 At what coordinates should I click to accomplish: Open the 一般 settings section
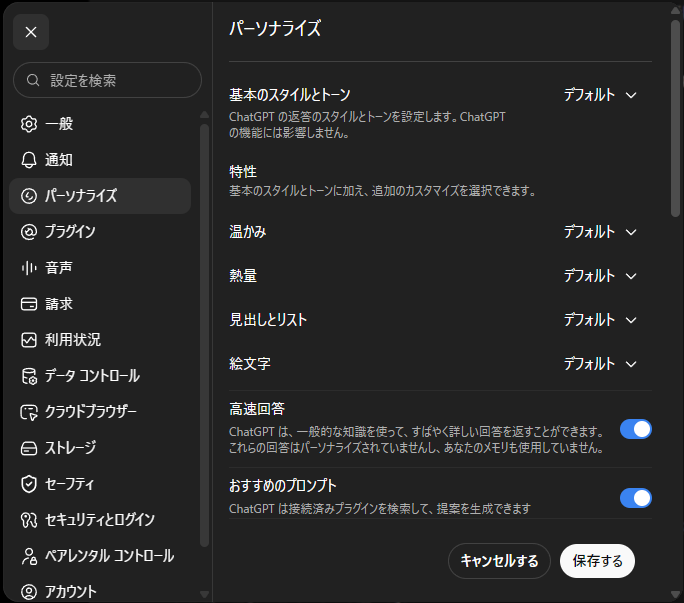[x=100, y=124]
